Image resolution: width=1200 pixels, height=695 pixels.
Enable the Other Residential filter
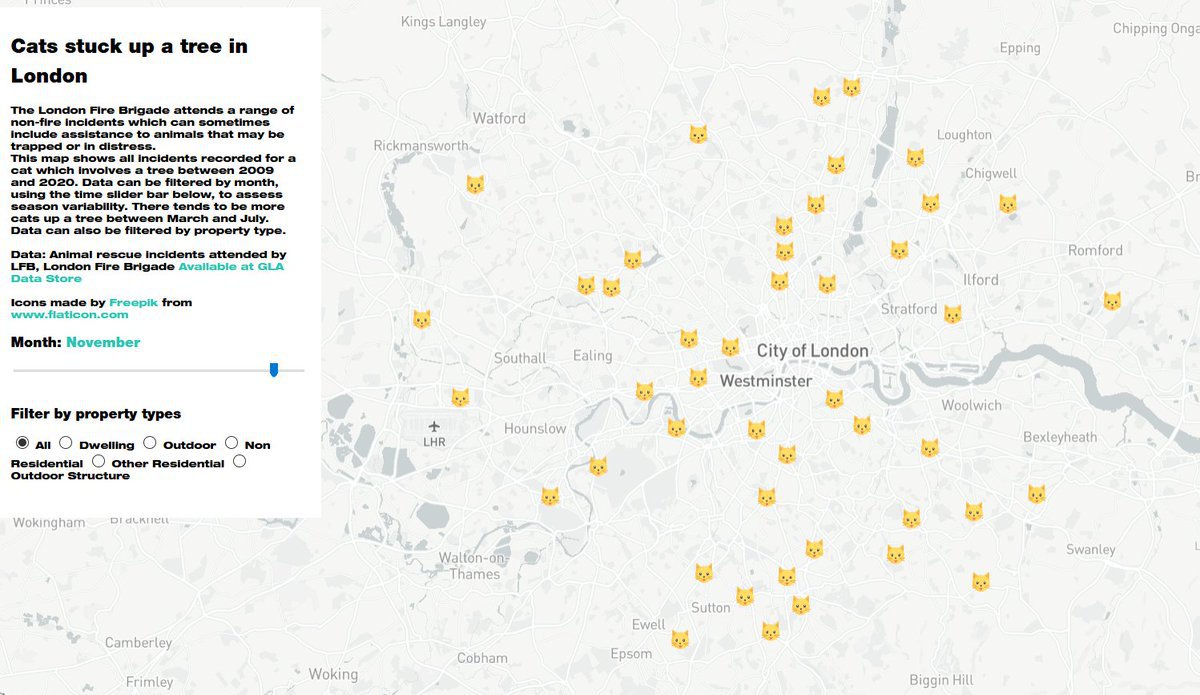click(98, 461)
